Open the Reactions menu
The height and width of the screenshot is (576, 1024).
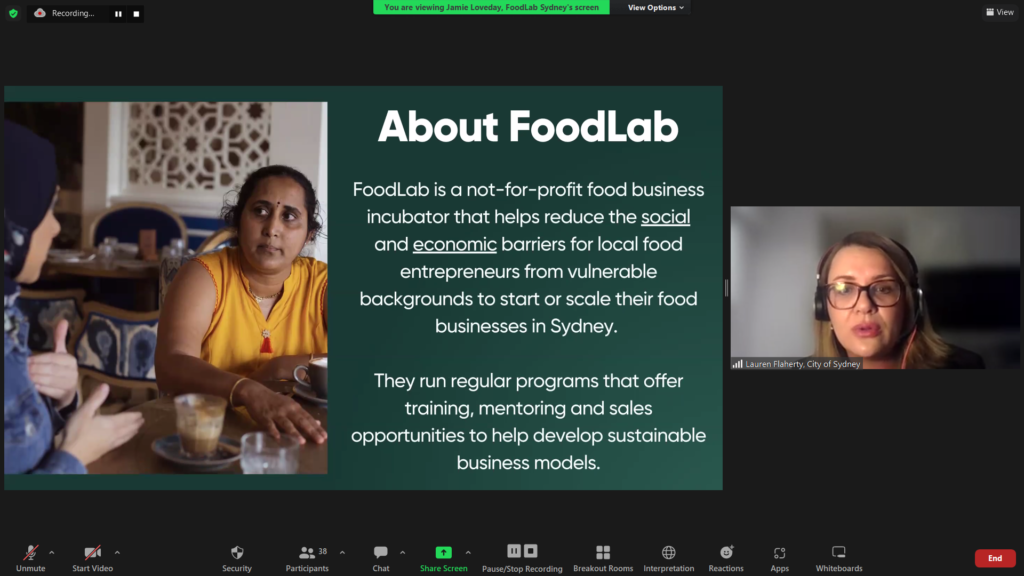pyautogui.click(x=726, y=558)
